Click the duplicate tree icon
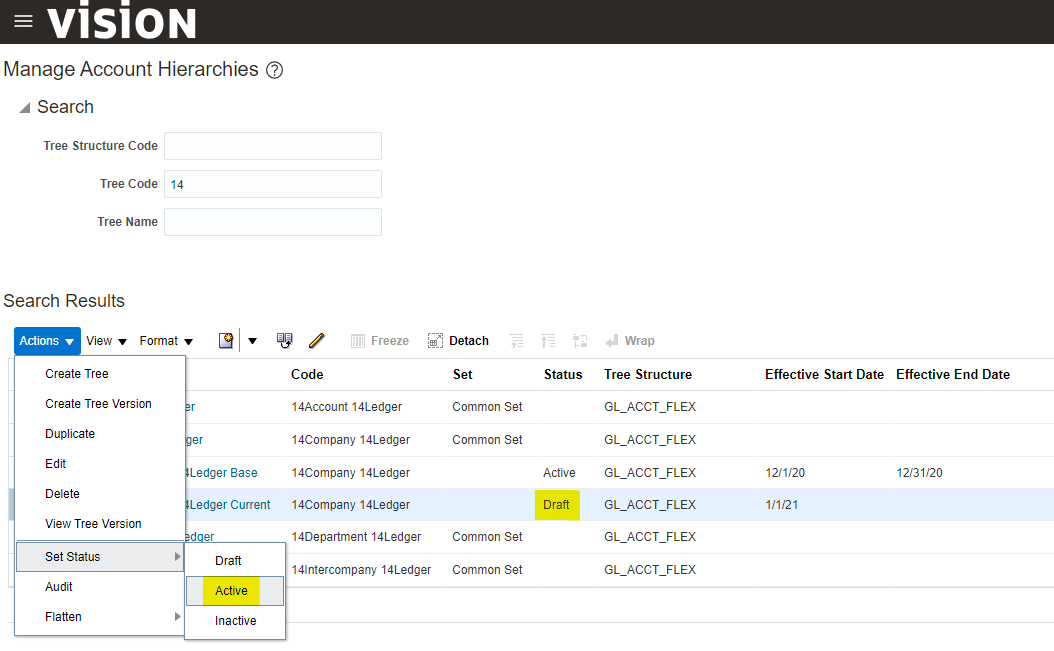The image size is (1054, 651). (285, 341)
